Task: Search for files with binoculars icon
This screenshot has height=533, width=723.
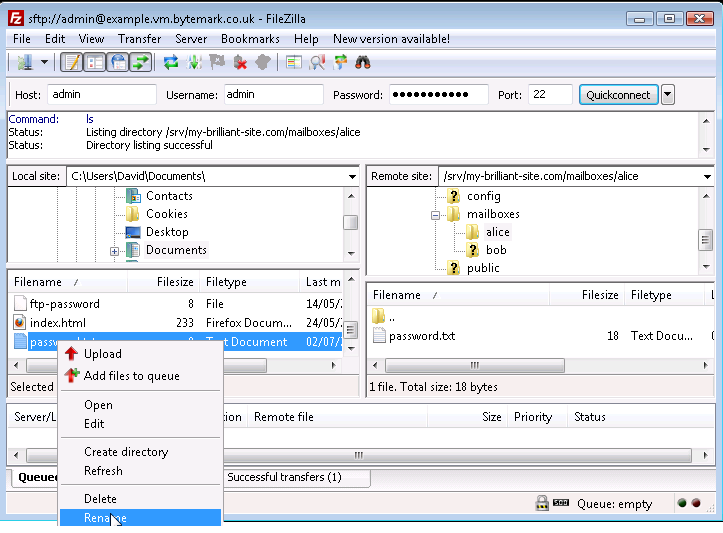Action: (x=363, y=62)
